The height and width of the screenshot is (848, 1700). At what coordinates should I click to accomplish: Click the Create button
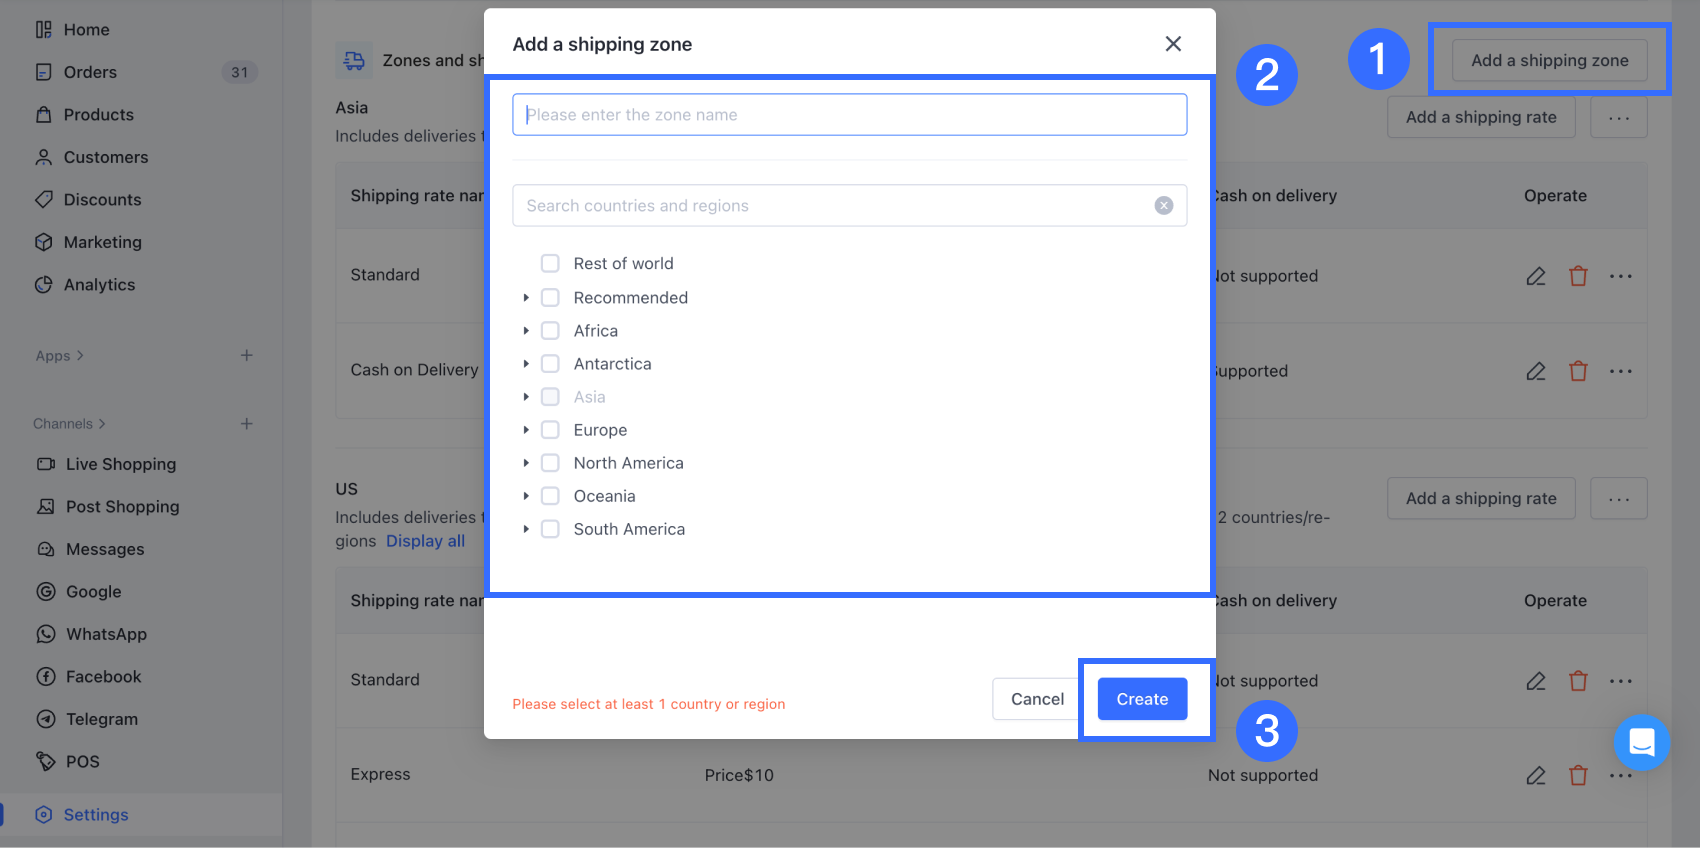pyautogui.click(x=1142, y=699)
